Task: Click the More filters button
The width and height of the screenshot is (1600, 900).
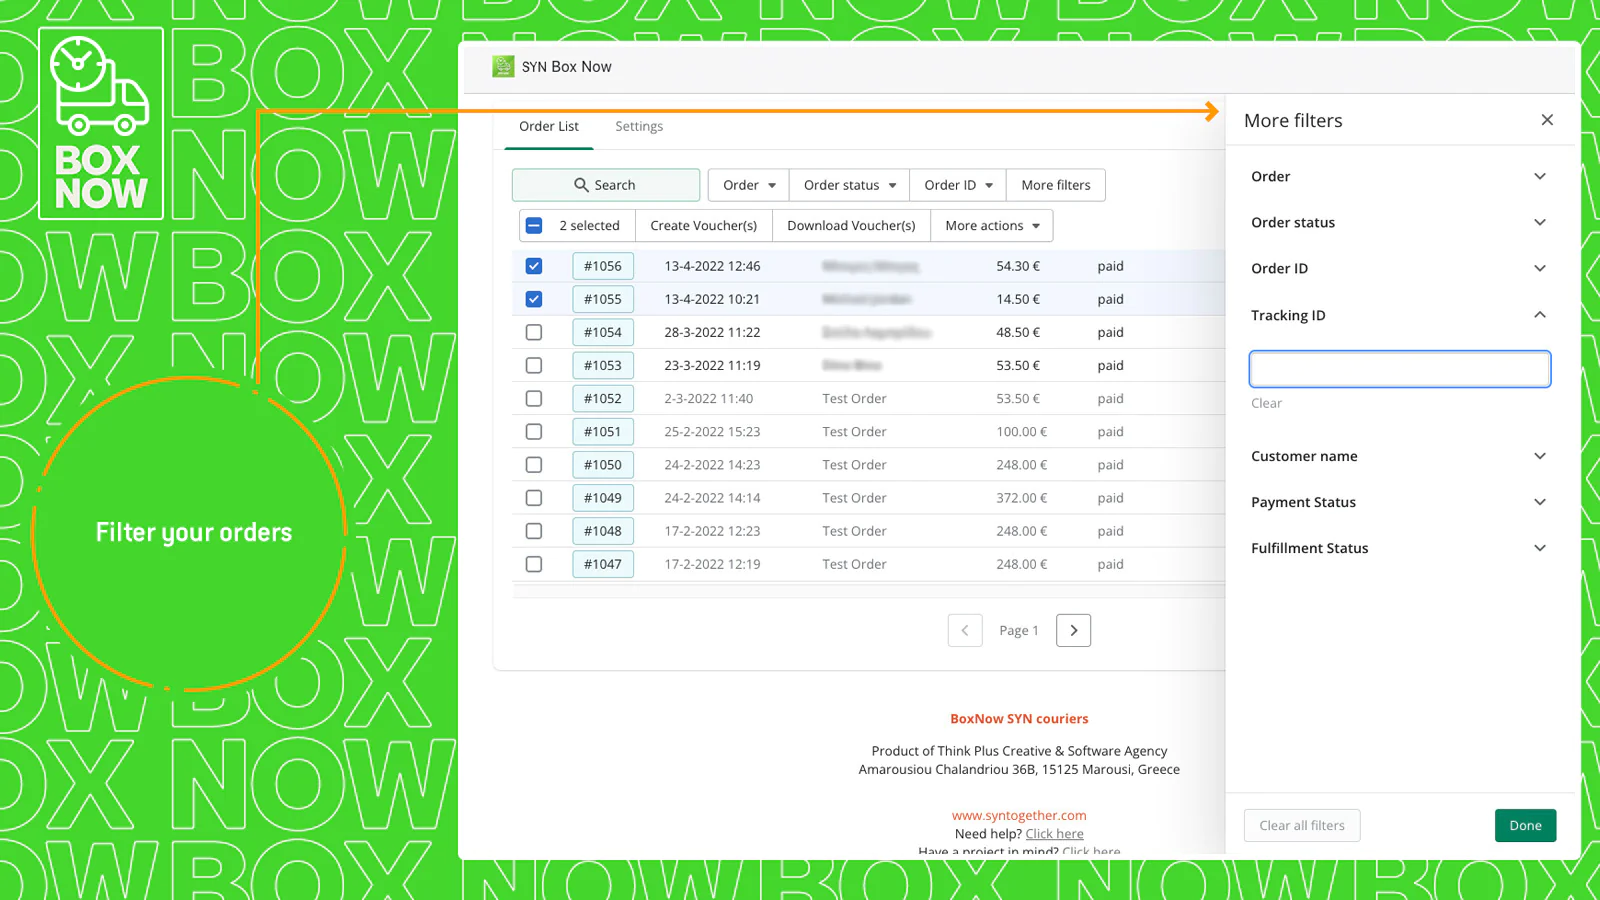Action: (x=1056, y=185)
